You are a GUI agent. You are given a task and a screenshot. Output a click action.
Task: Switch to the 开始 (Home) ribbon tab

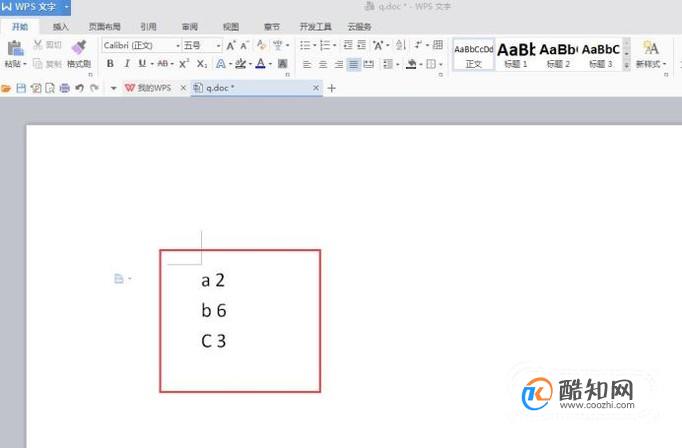(20, 27)
